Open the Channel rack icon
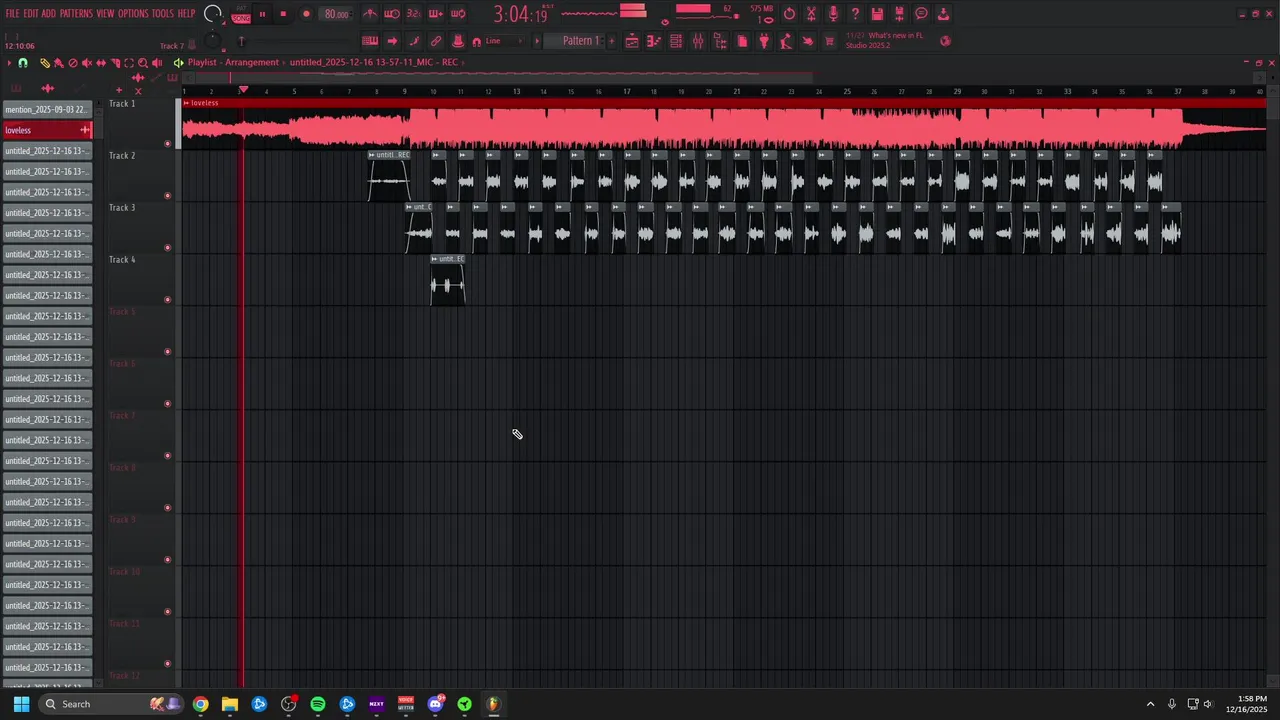Image resolution: width=1280 pixels, height=720 pixels. 676,41
